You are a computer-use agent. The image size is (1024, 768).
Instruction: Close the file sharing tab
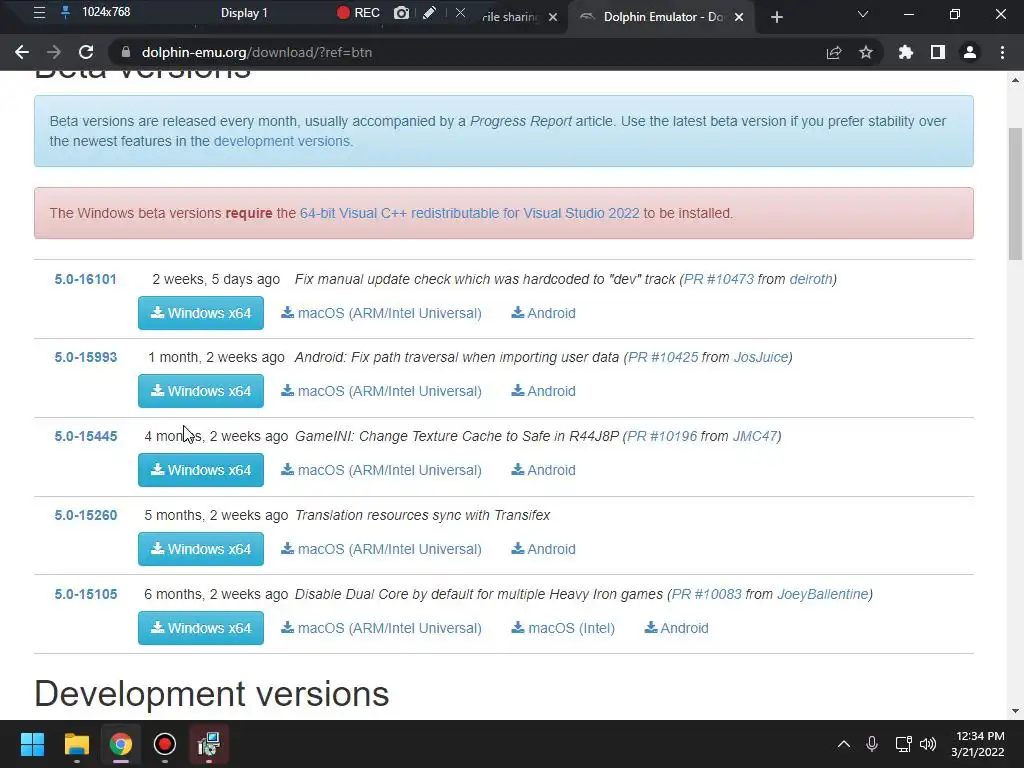[x=553, y=17]
